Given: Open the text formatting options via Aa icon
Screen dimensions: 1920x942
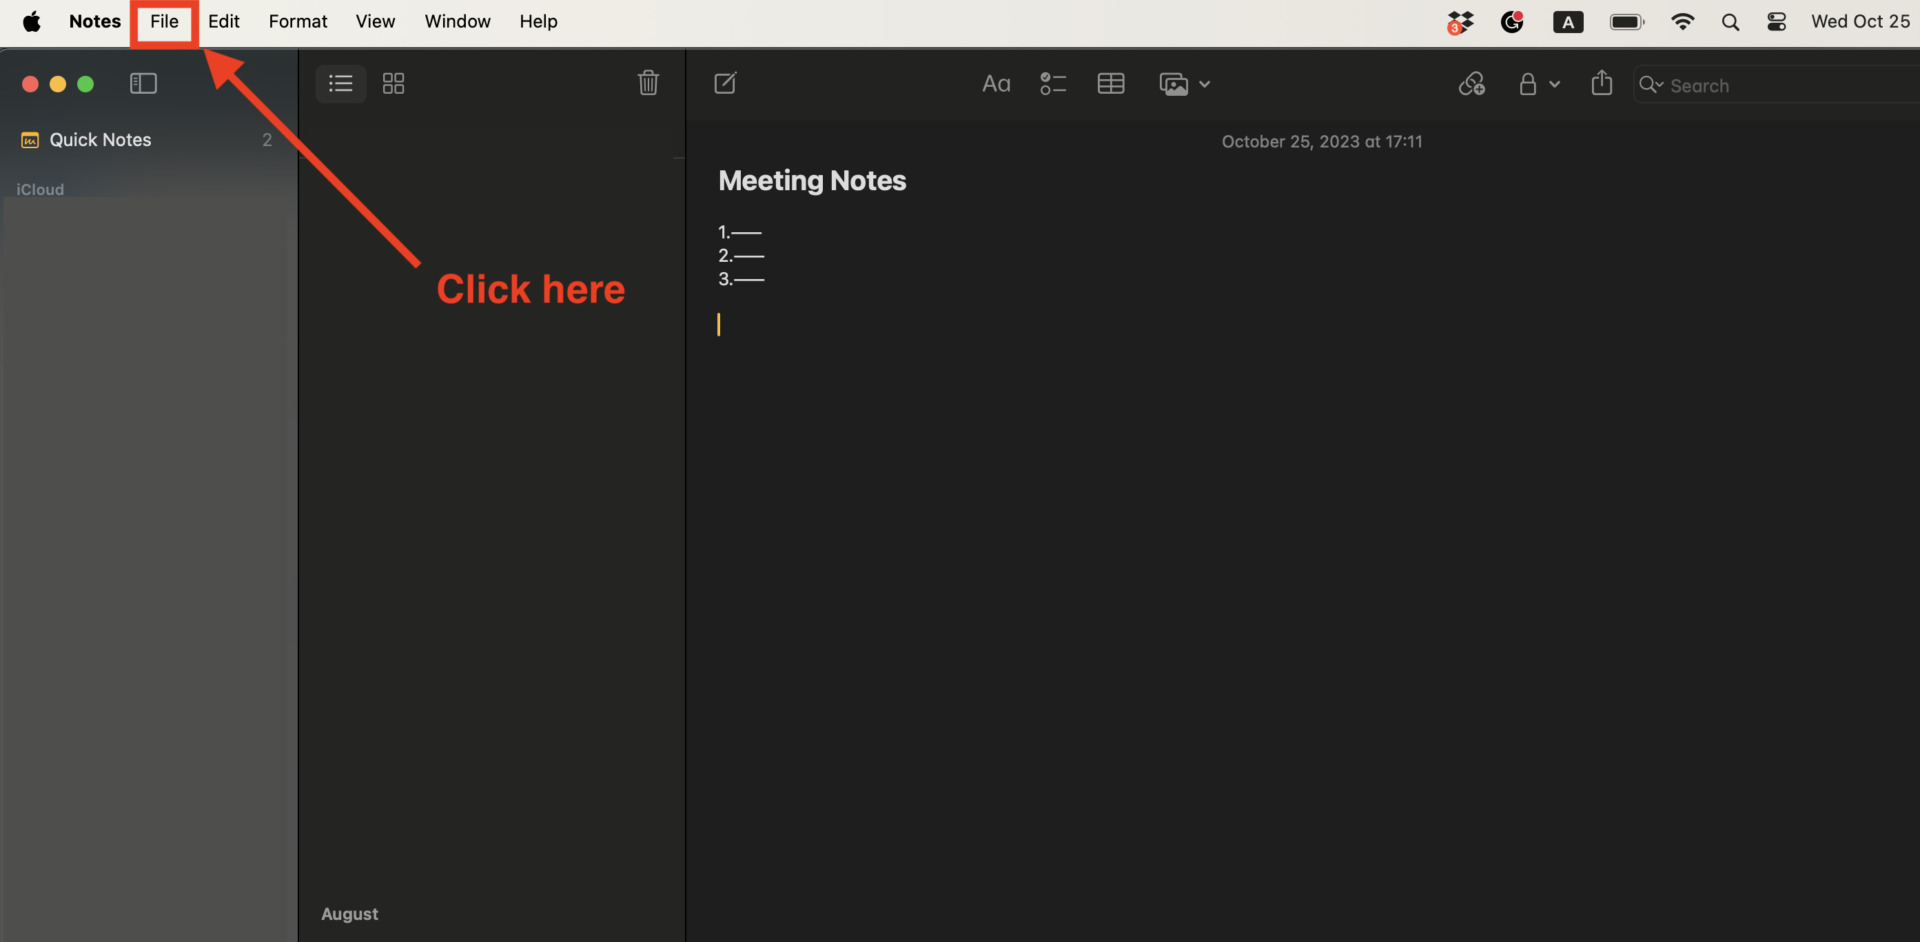Looking at the screenshot, I should [996, 84].
